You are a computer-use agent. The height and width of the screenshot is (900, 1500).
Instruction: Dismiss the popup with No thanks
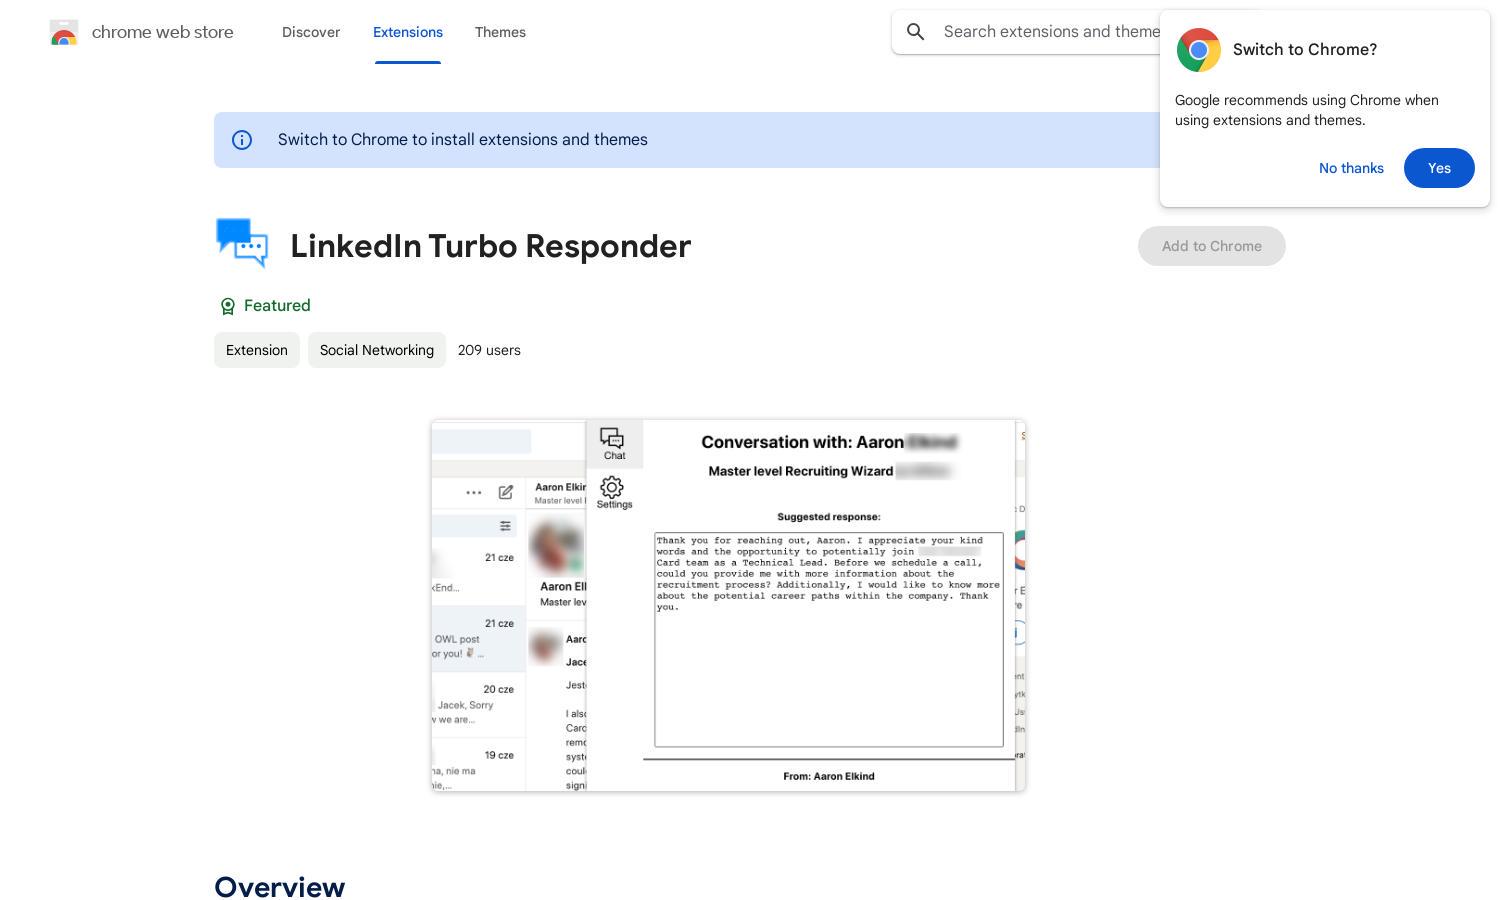(x=1351, y=168)
